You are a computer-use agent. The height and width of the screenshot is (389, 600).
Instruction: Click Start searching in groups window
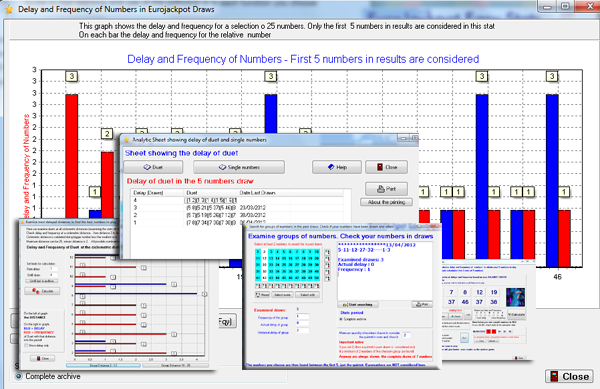coord(358,304)
